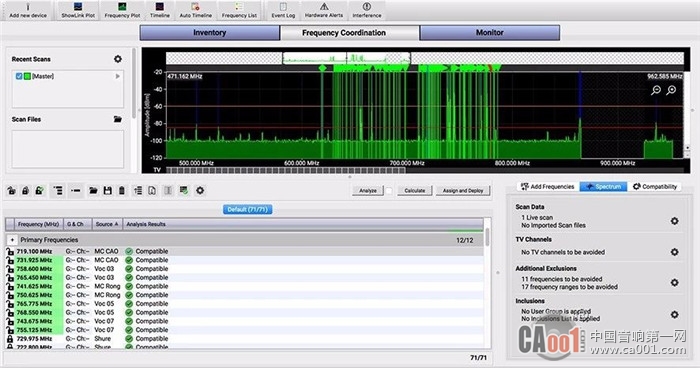Open the Interference view
Image resolution: width=700 pixels, height=368 pixels.
click(x=367, y=10)
